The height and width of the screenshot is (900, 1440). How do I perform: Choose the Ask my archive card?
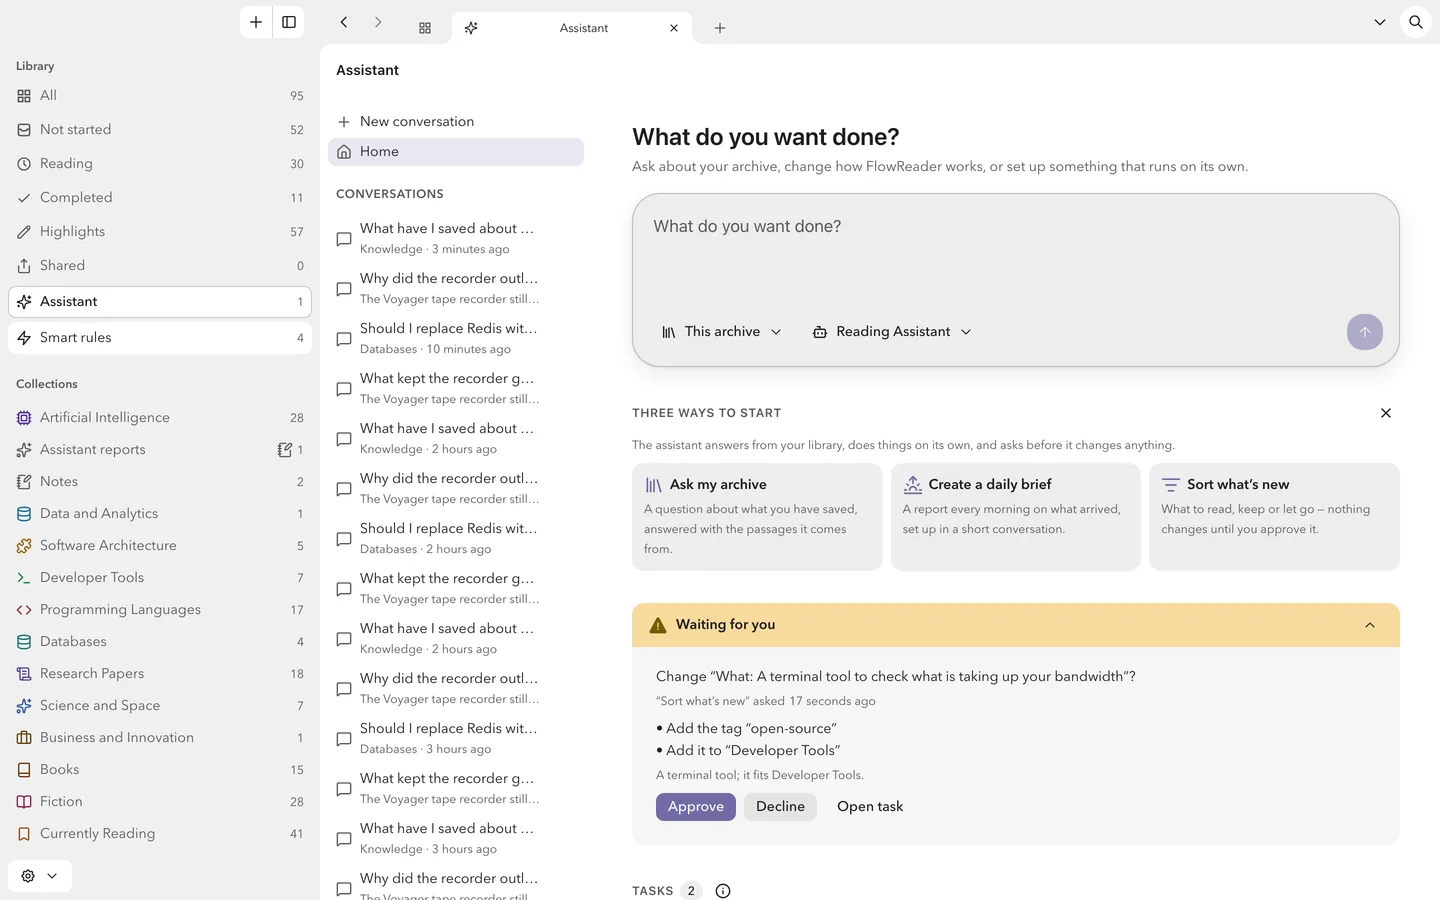[757, 517]
